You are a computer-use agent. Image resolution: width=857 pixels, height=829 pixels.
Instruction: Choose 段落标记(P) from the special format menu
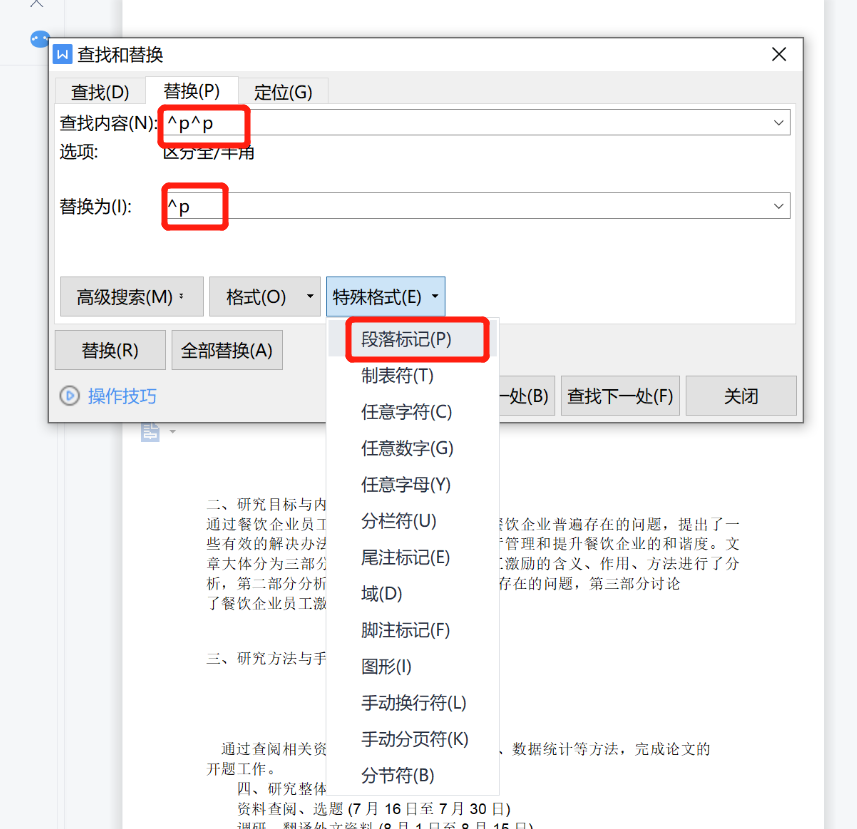coord(406,339)
